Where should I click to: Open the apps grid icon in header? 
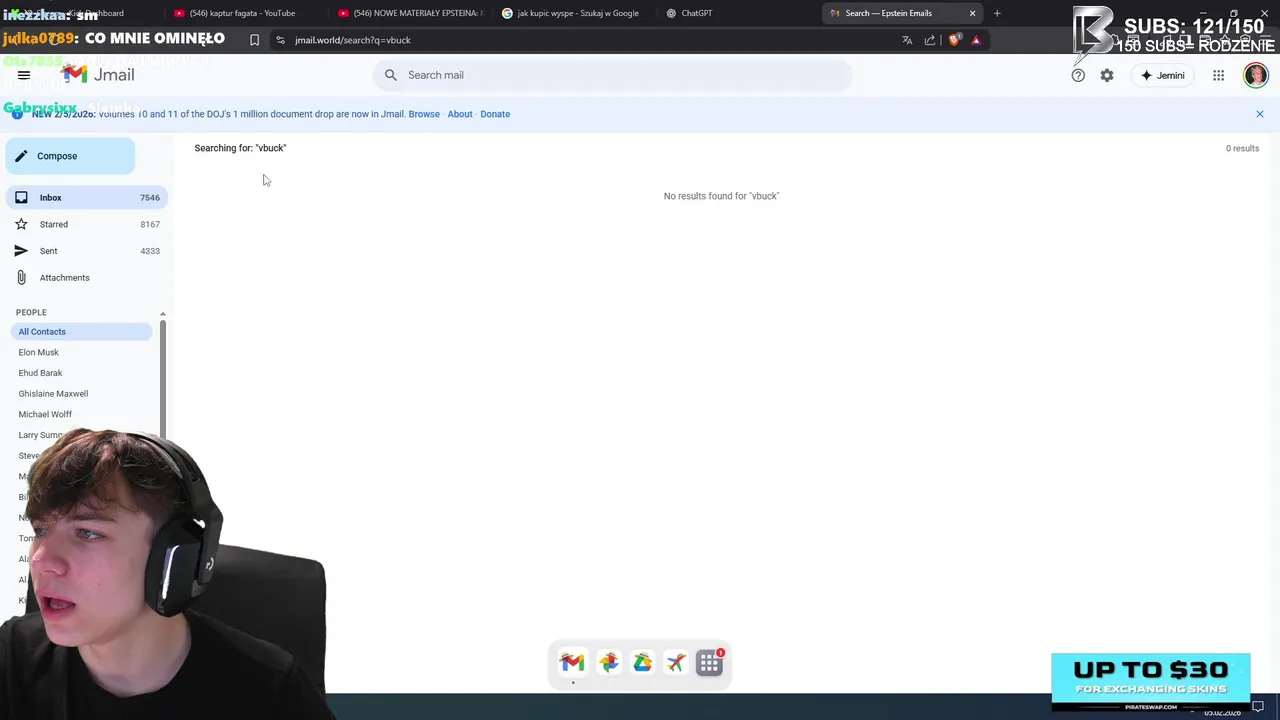click(1218, 75)
